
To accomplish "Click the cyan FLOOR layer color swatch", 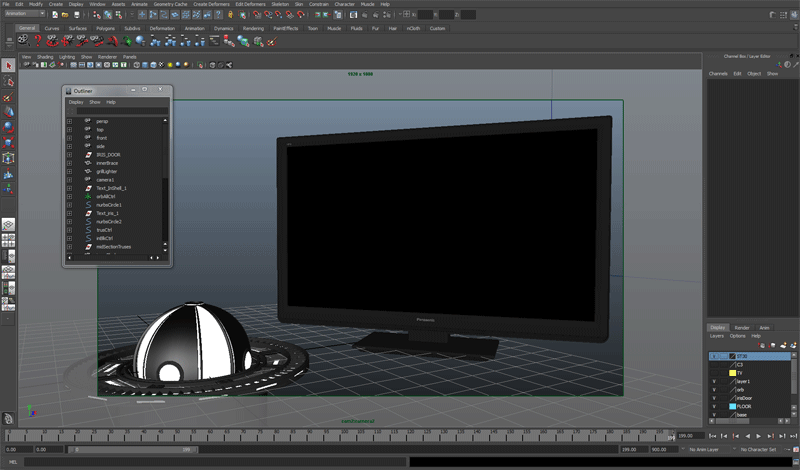I will (732, 407).
